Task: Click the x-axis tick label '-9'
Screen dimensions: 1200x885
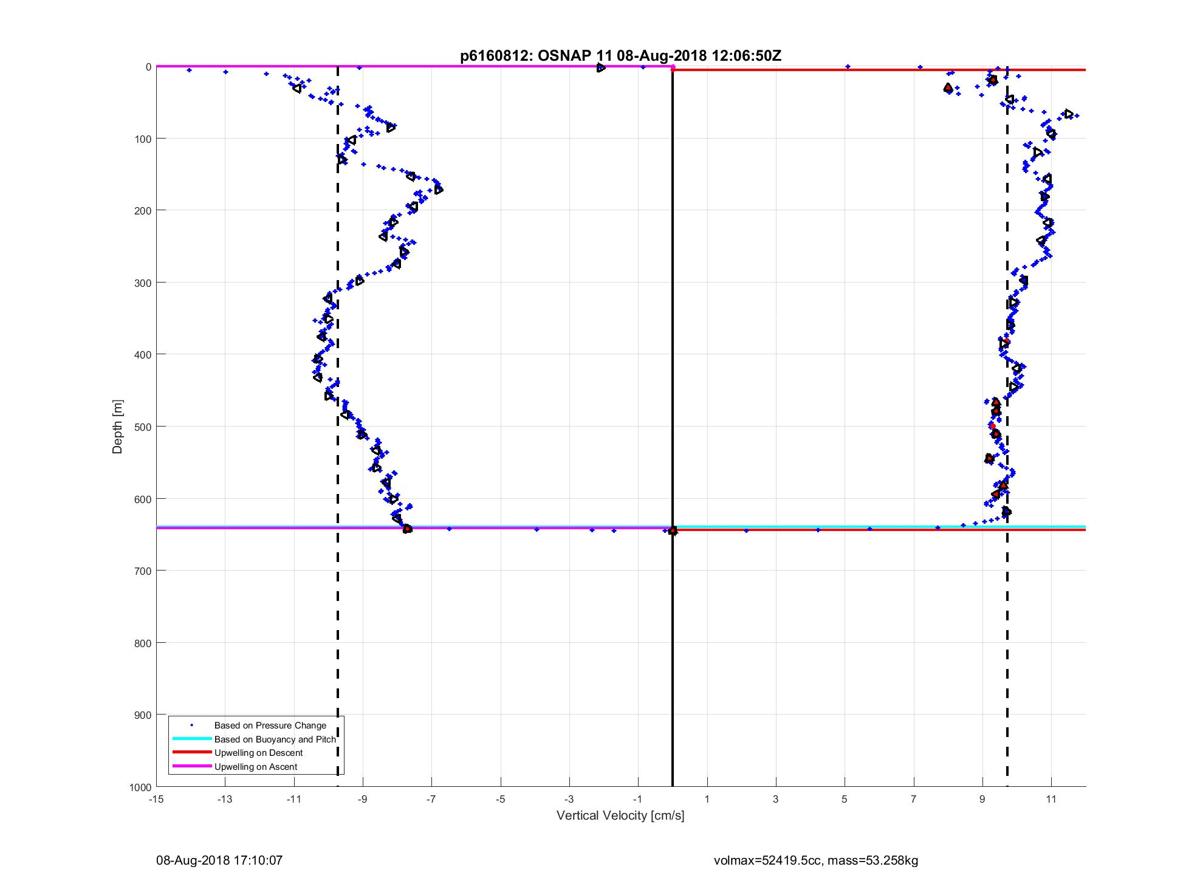Action: (x=363, y=799)
